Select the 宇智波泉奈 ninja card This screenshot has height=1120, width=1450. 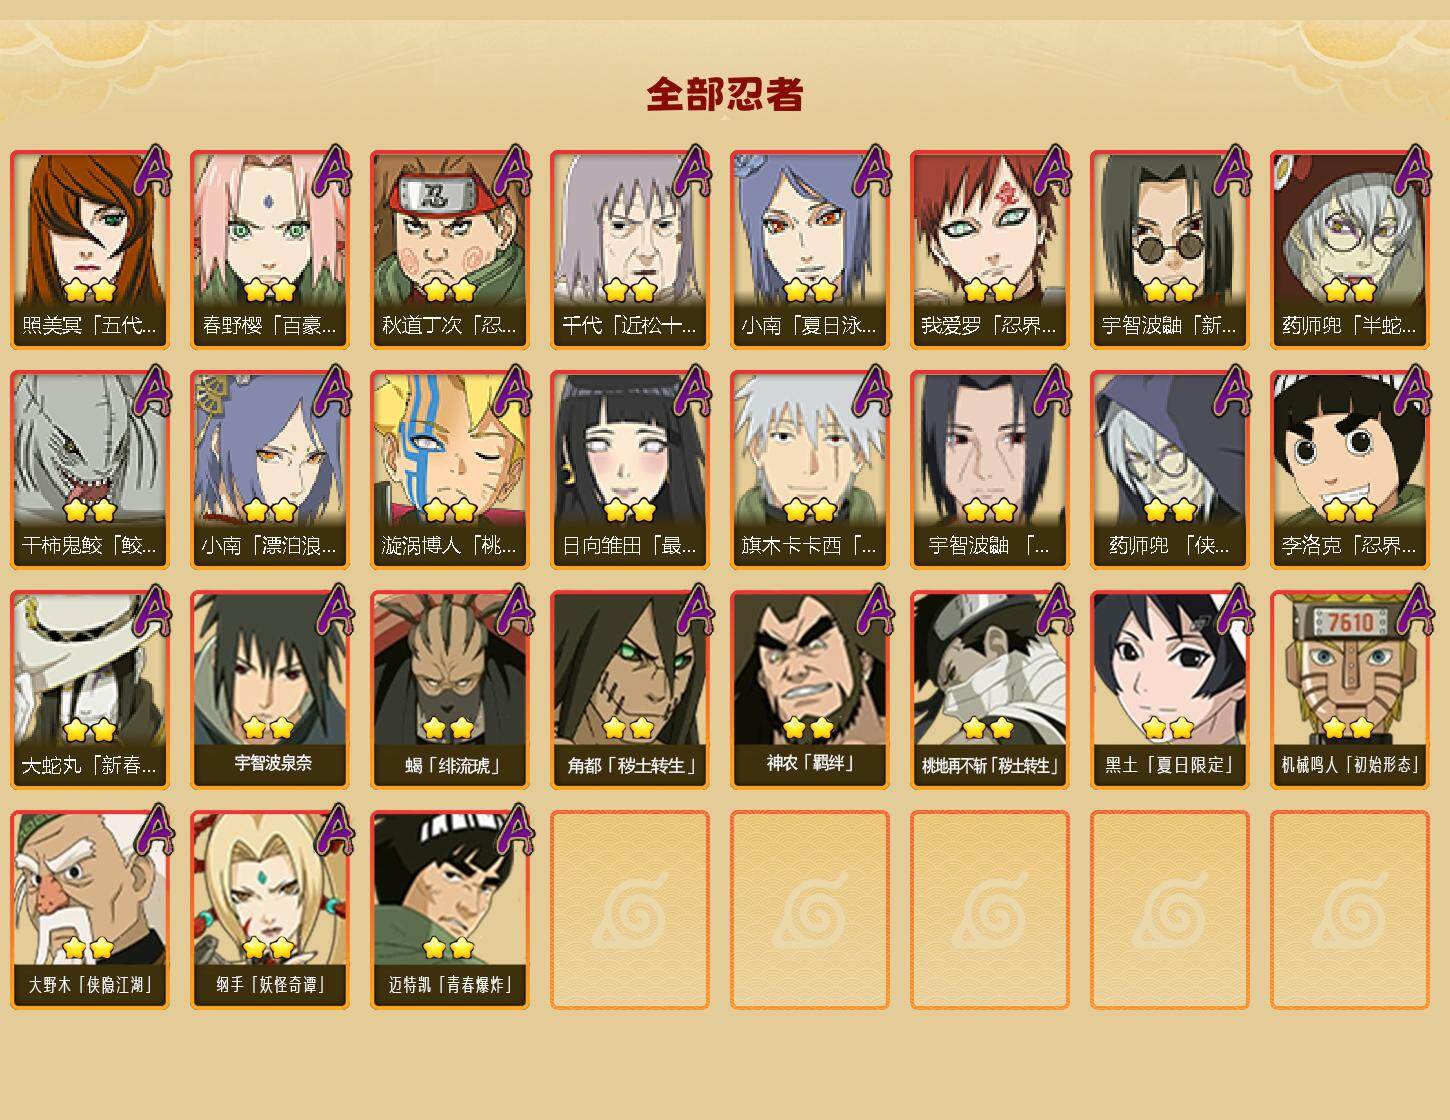pyautogui.click(x=270, y=690)
